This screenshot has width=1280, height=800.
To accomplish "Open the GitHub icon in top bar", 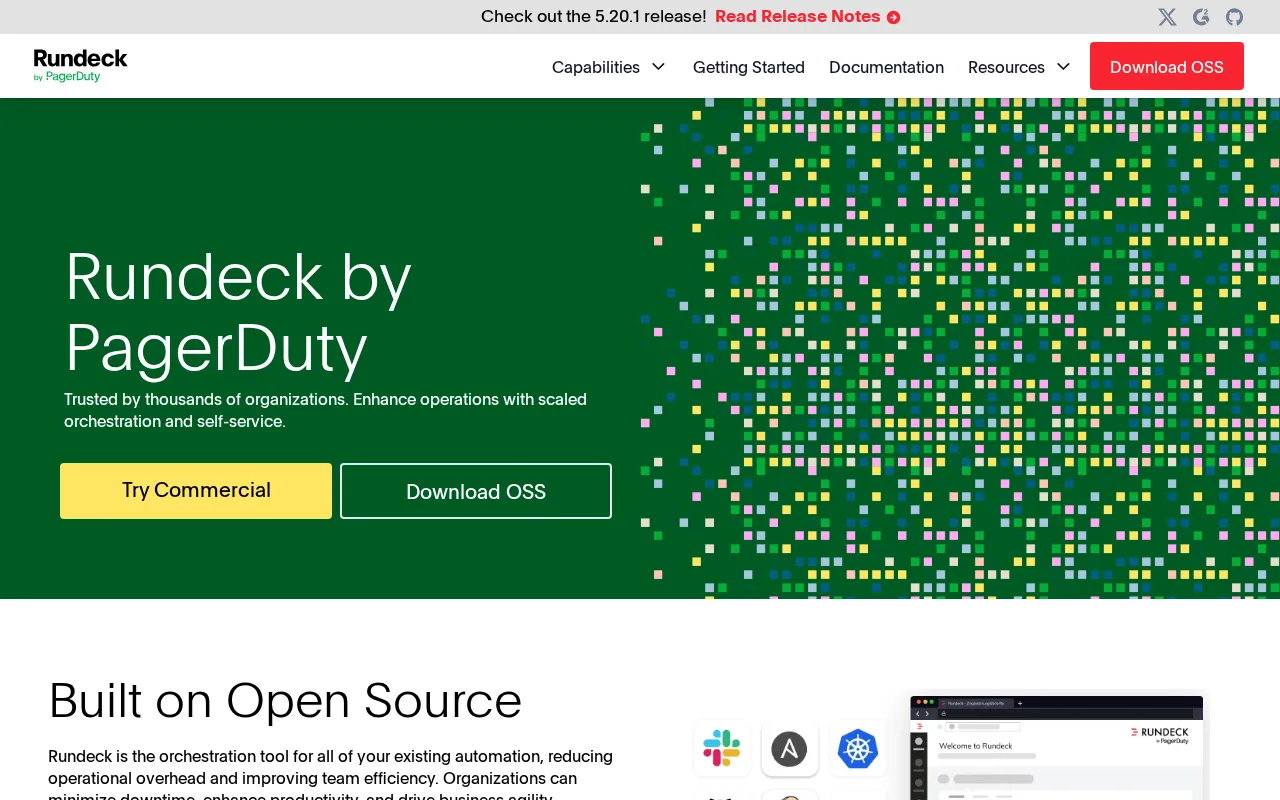I will (x=1235, y=17).
